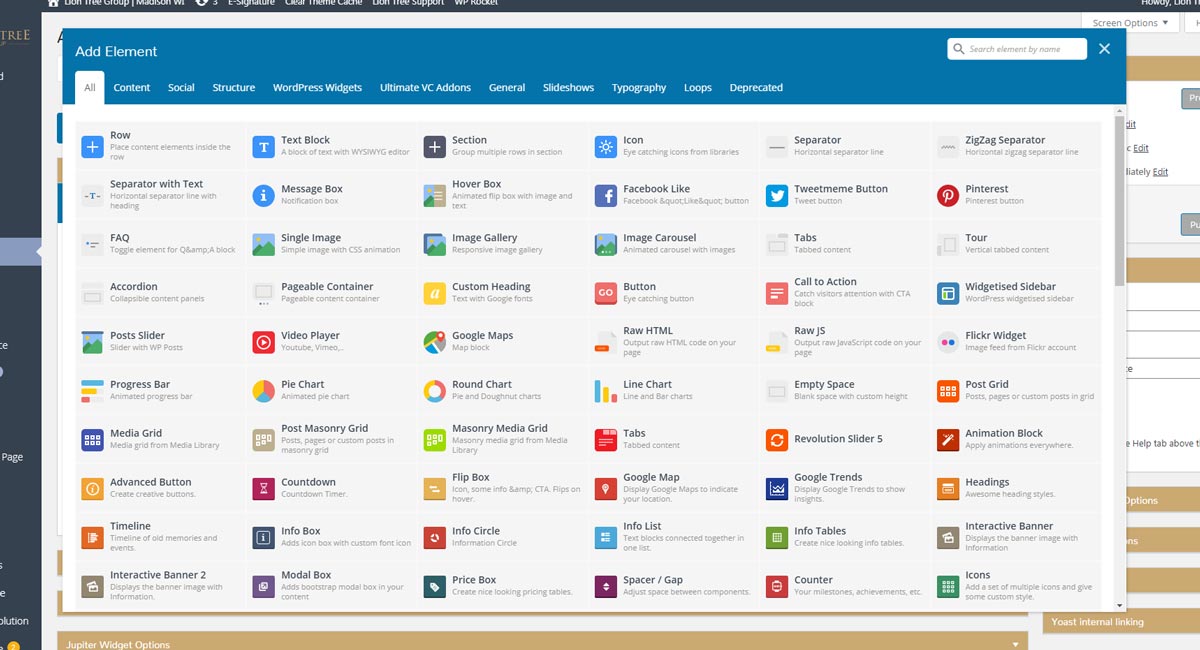This screenshot has width=1200, height=650.
Task: Add the Interactive Banner 2 element
Action: click(159, 585)
